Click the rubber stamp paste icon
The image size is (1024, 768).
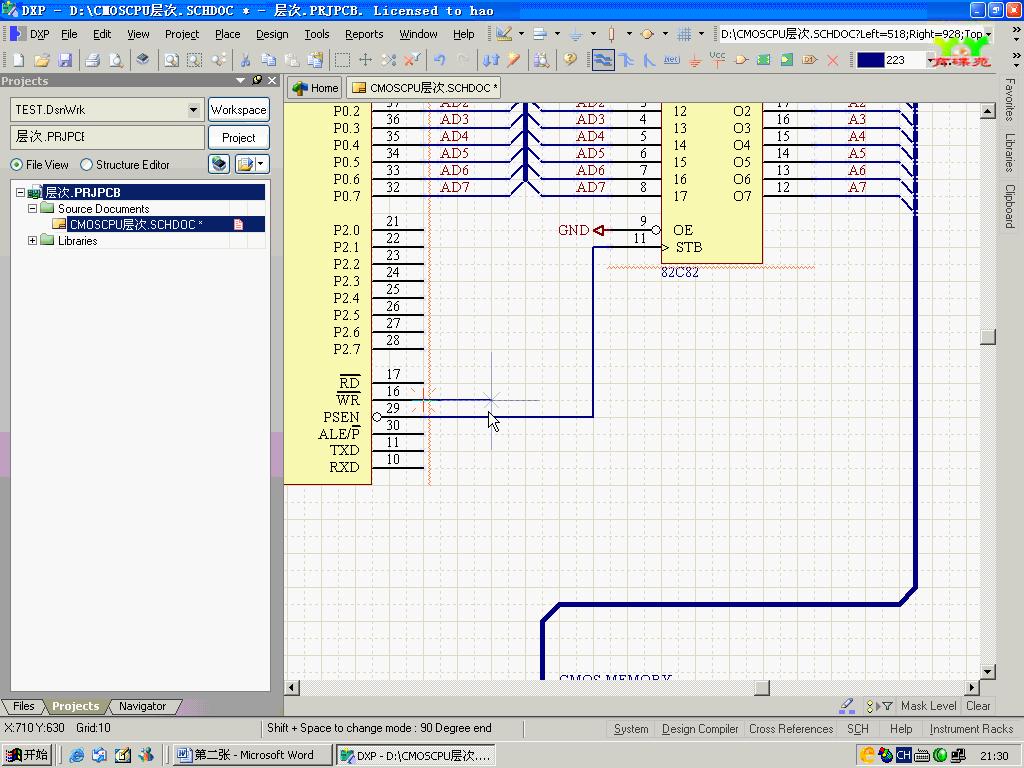315,60
